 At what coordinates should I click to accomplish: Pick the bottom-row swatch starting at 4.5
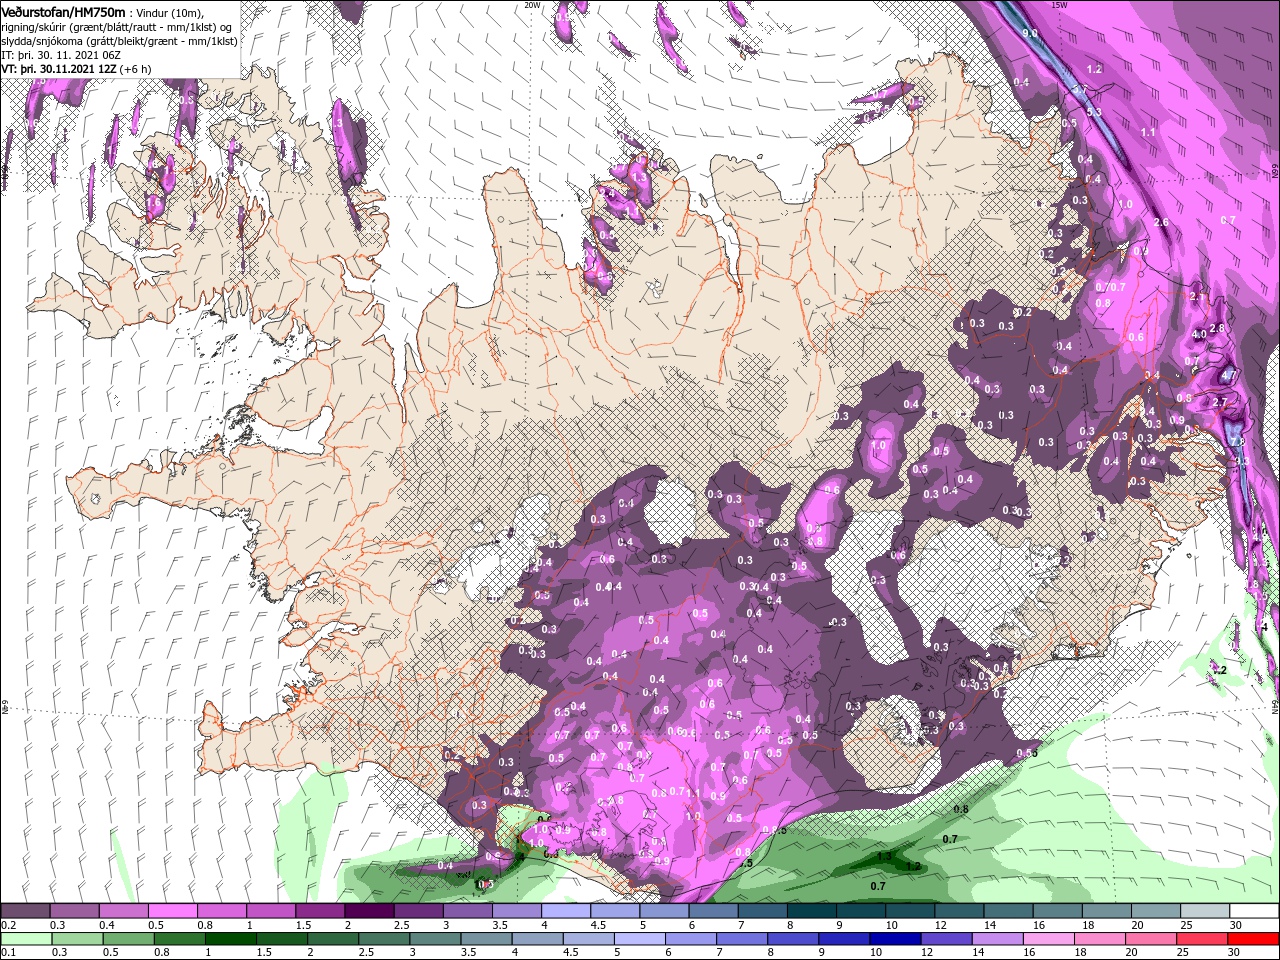click(591, 939)
